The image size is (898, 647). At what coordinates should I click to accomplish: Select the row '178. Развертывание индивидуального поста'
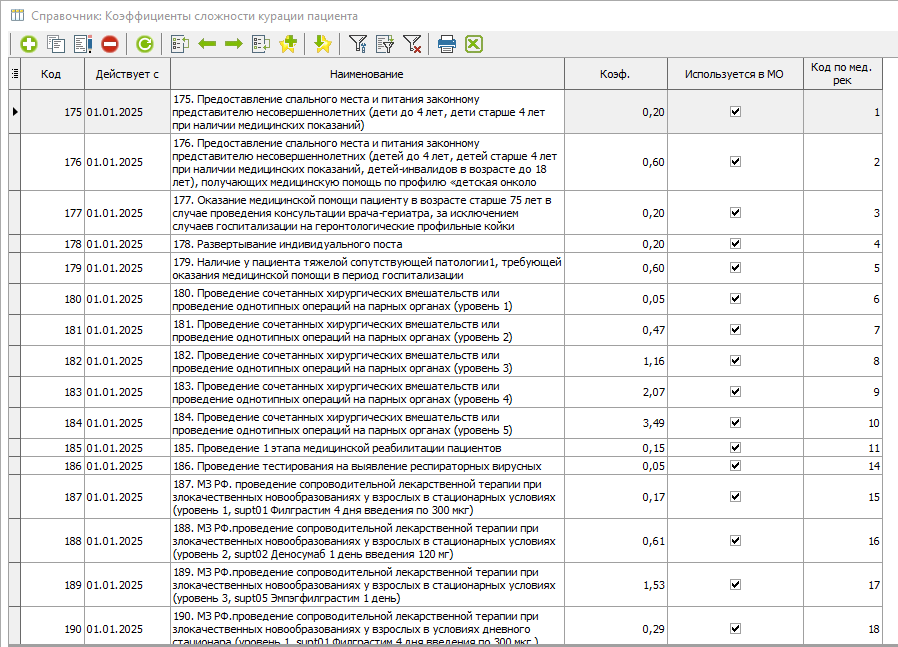pos(366,244)
